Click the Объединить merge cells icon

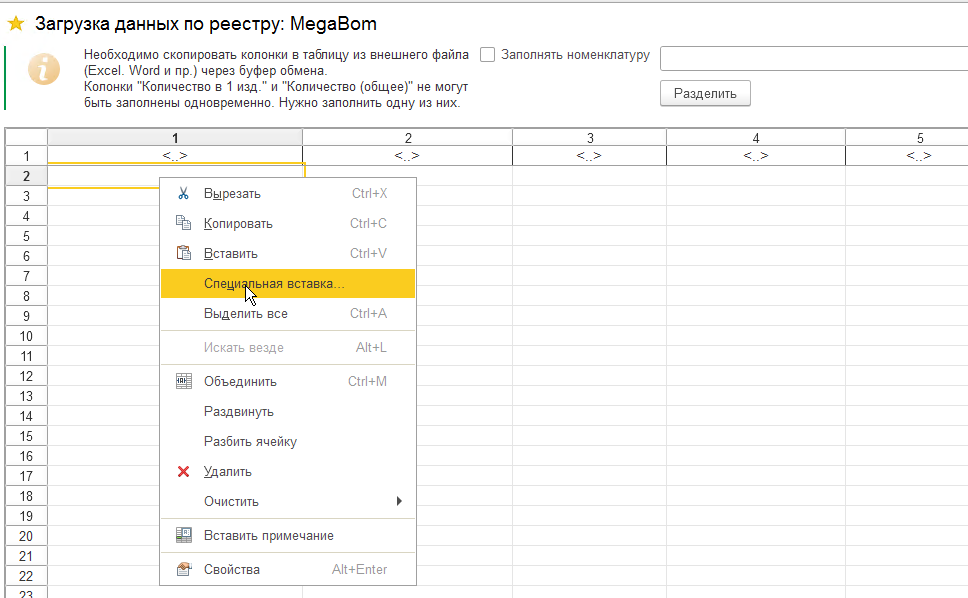click(183, 382)
